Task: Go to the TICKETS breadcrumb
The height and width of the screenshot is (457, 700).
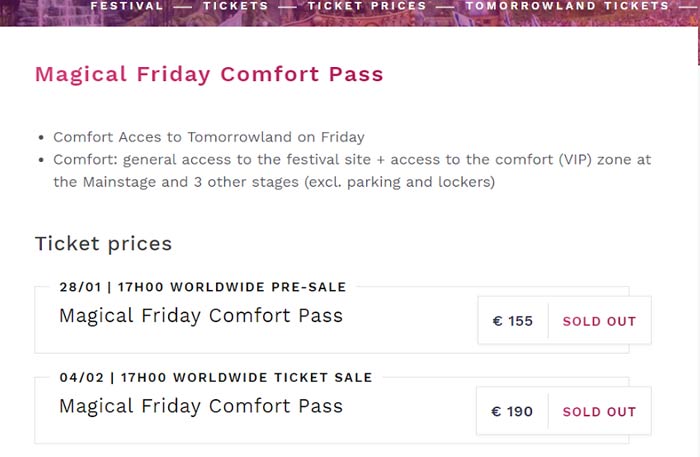Action: click(235, 5)
